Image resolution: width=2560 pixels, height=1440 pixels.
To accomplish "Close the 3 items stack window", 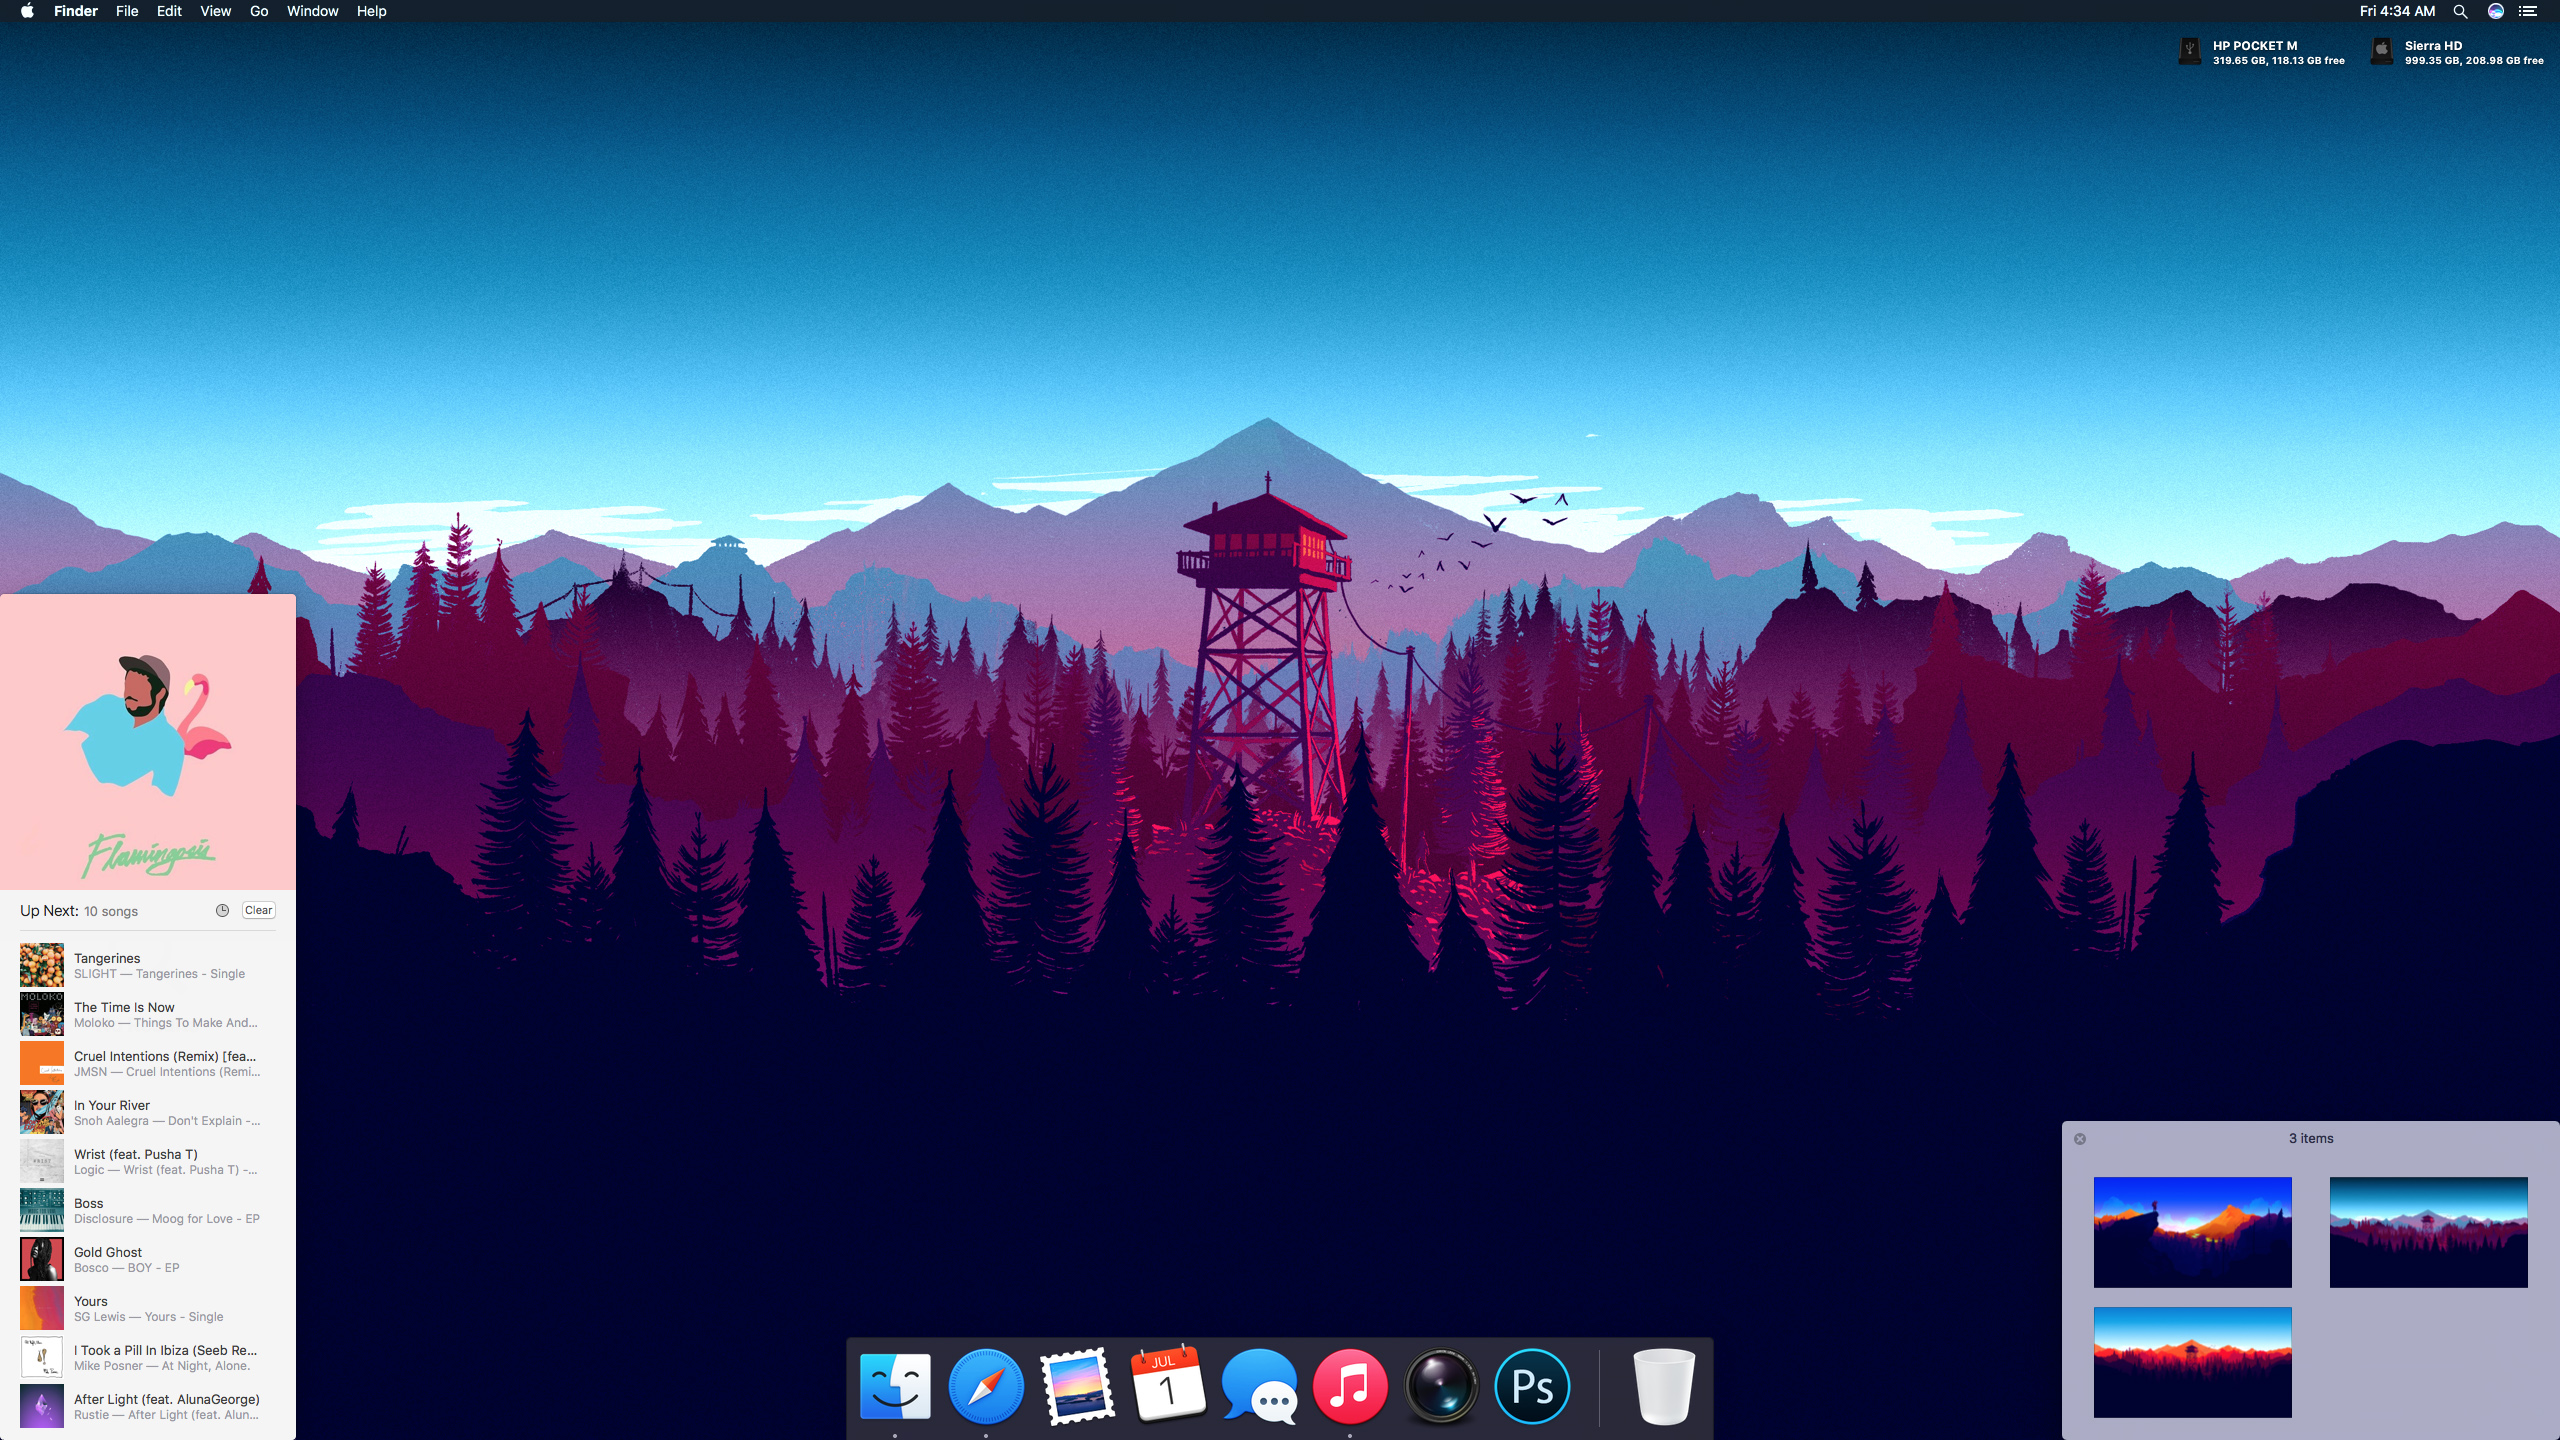I will (x=2080, y=1139).
